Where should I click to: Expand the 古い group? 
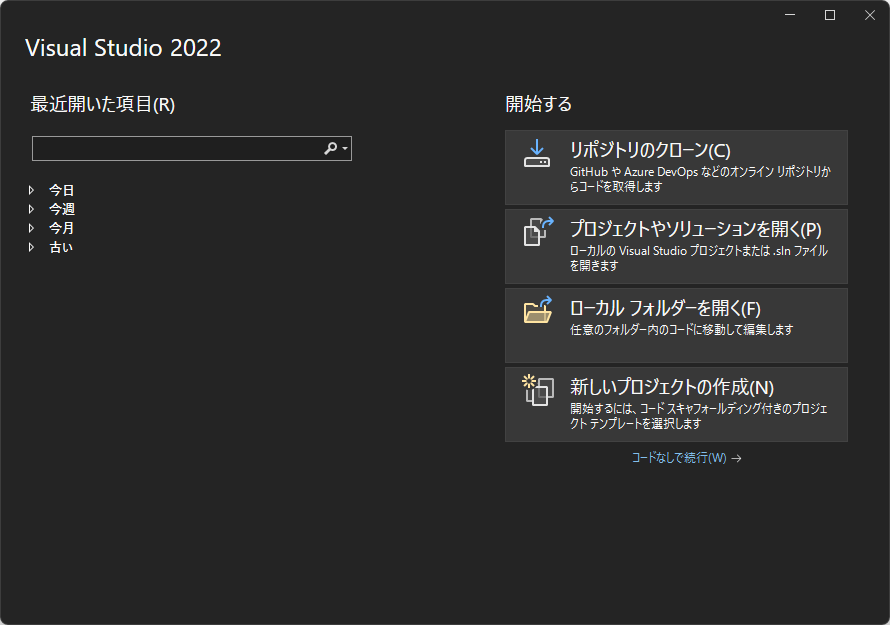pyautogui.click(x=32, y=248)
